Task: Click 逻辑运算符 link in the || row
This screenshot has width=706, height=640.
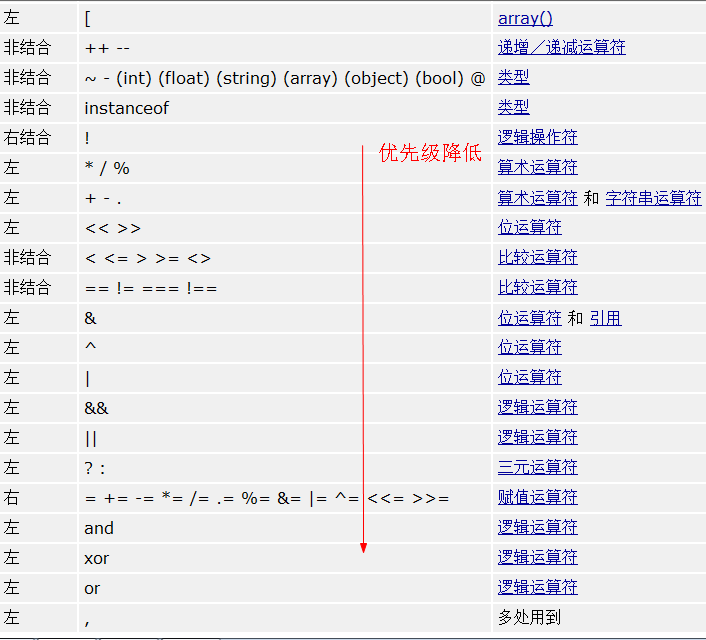Action: point(538,437)
